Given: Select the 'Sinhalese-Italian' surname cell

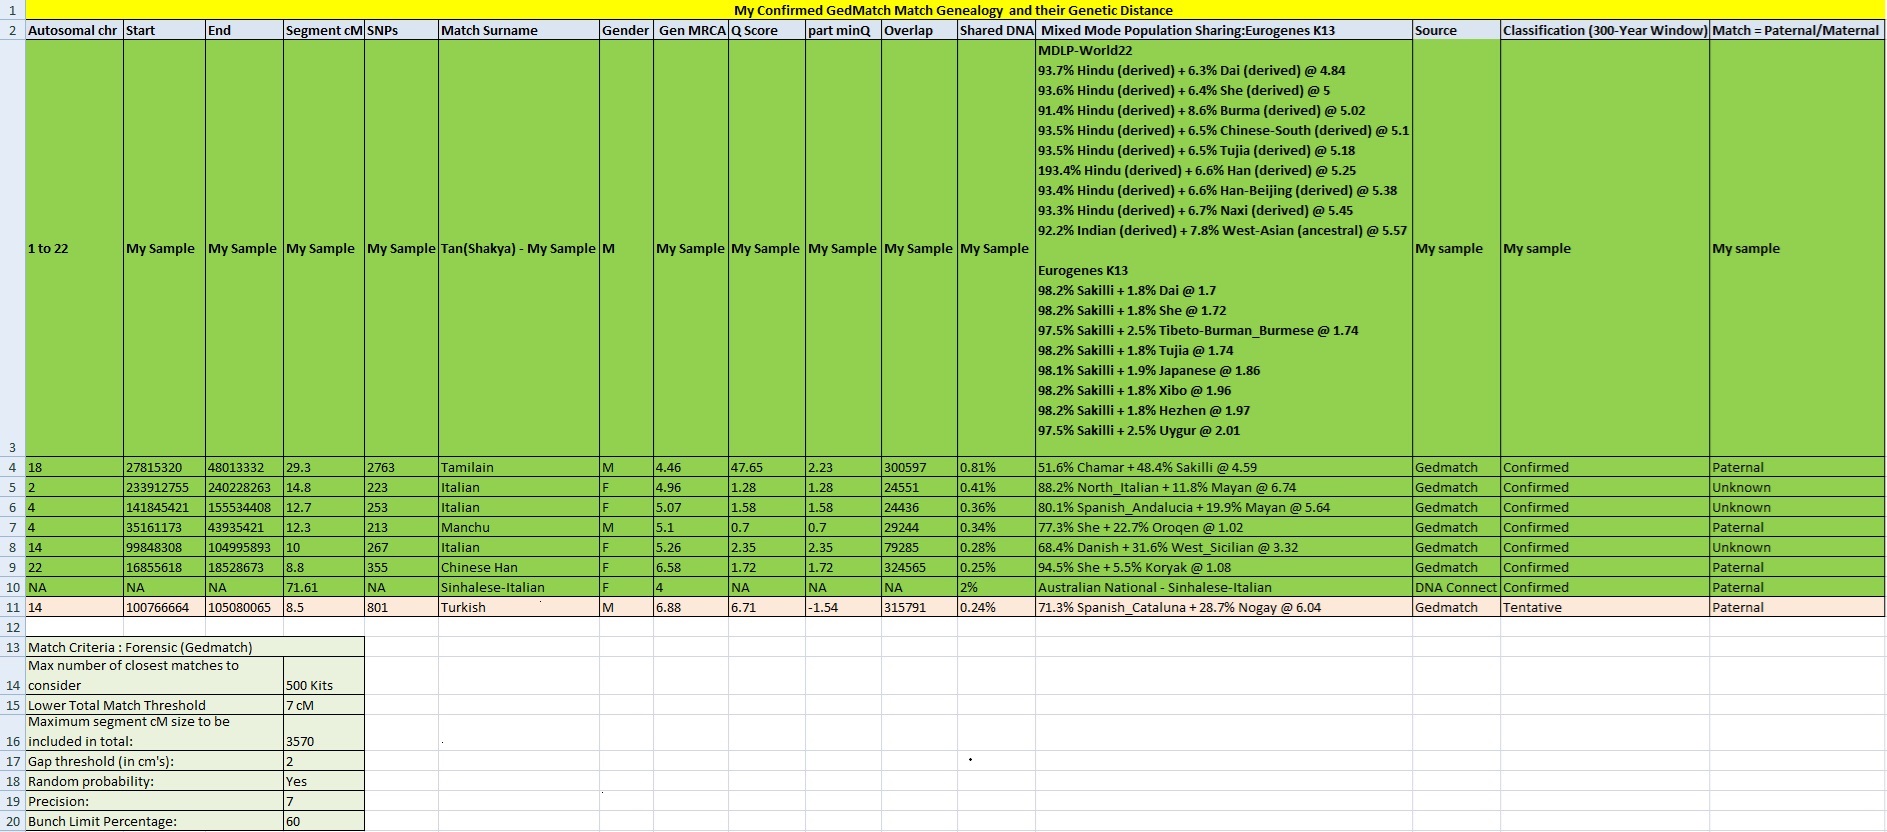Looking at the screenshot, I should (x=519, y=587).
